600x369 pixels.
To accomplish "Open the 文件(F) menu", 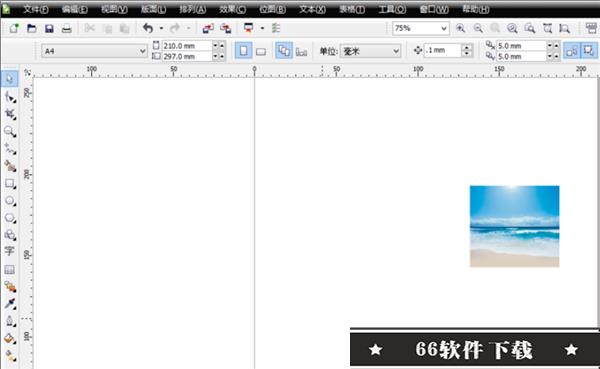I will click(x=36, y=9).
